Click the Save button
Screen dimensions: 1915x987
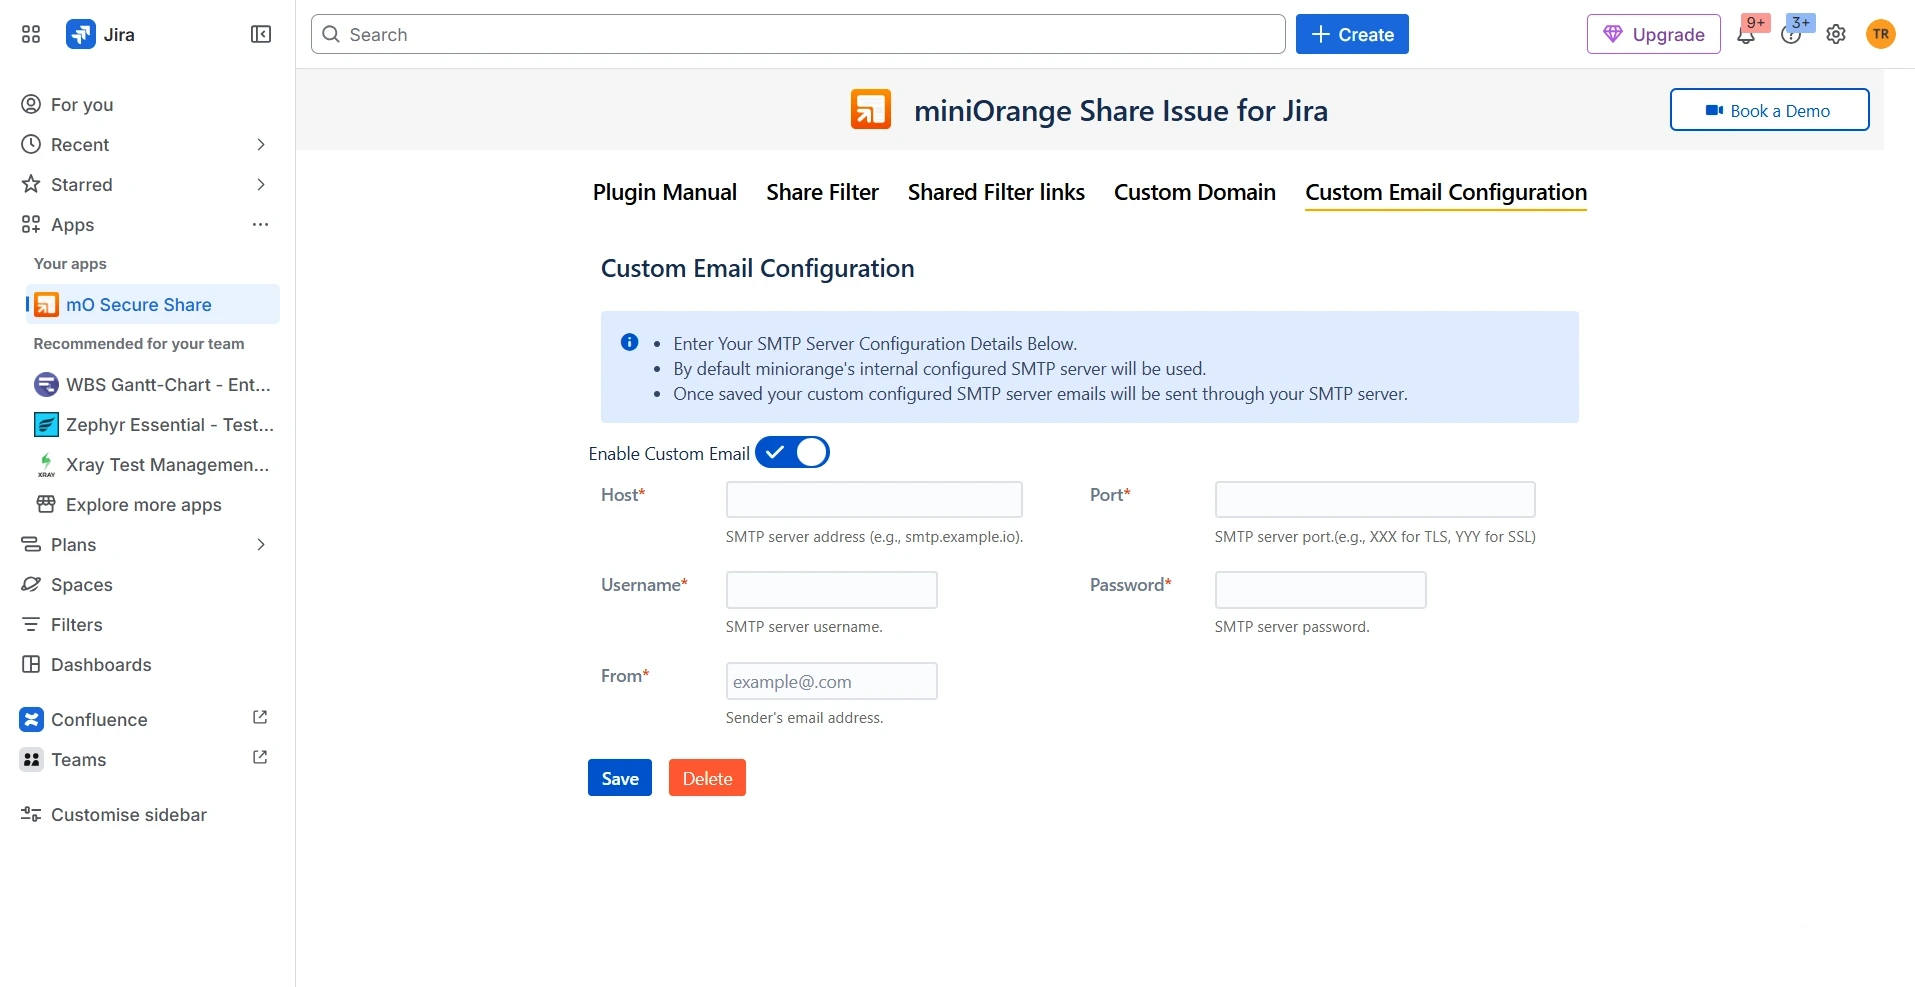click(620, 778)
